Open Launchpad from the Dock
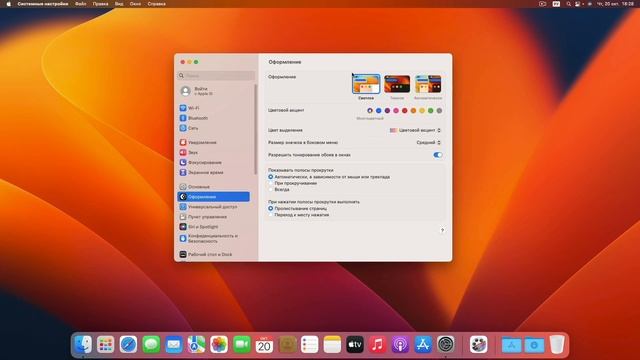 click(x=106, y=344)
